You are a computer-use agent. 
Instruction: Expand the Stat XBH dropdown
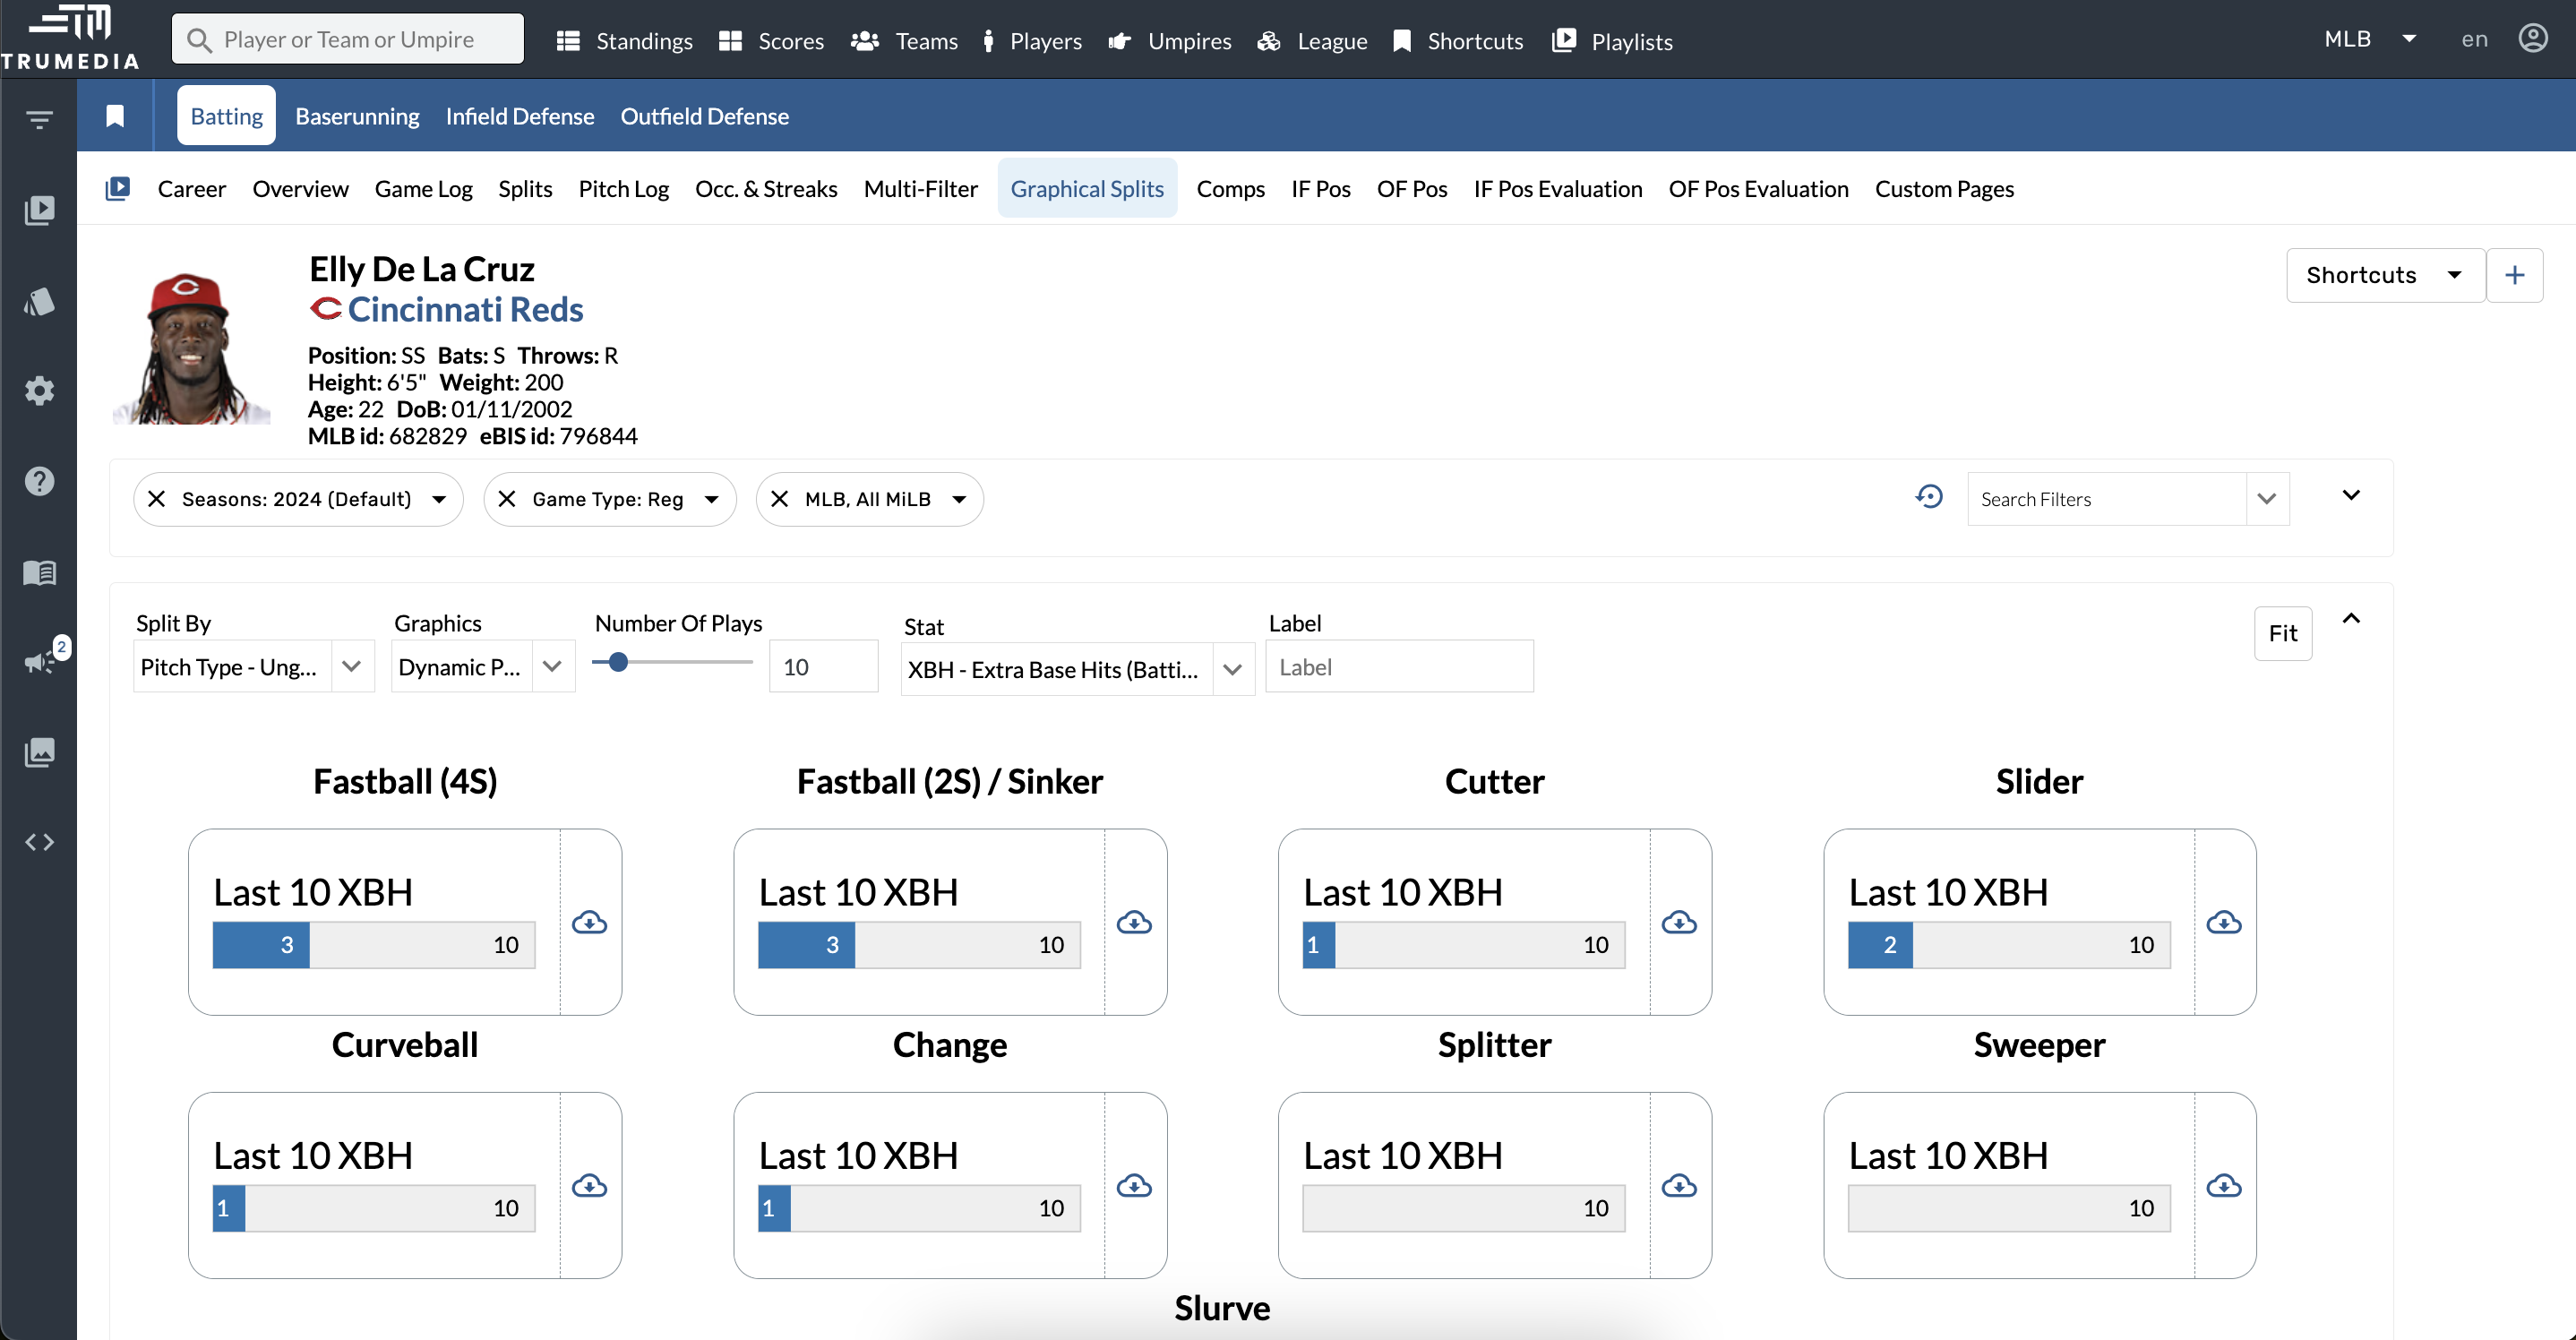coord(1232,670)
